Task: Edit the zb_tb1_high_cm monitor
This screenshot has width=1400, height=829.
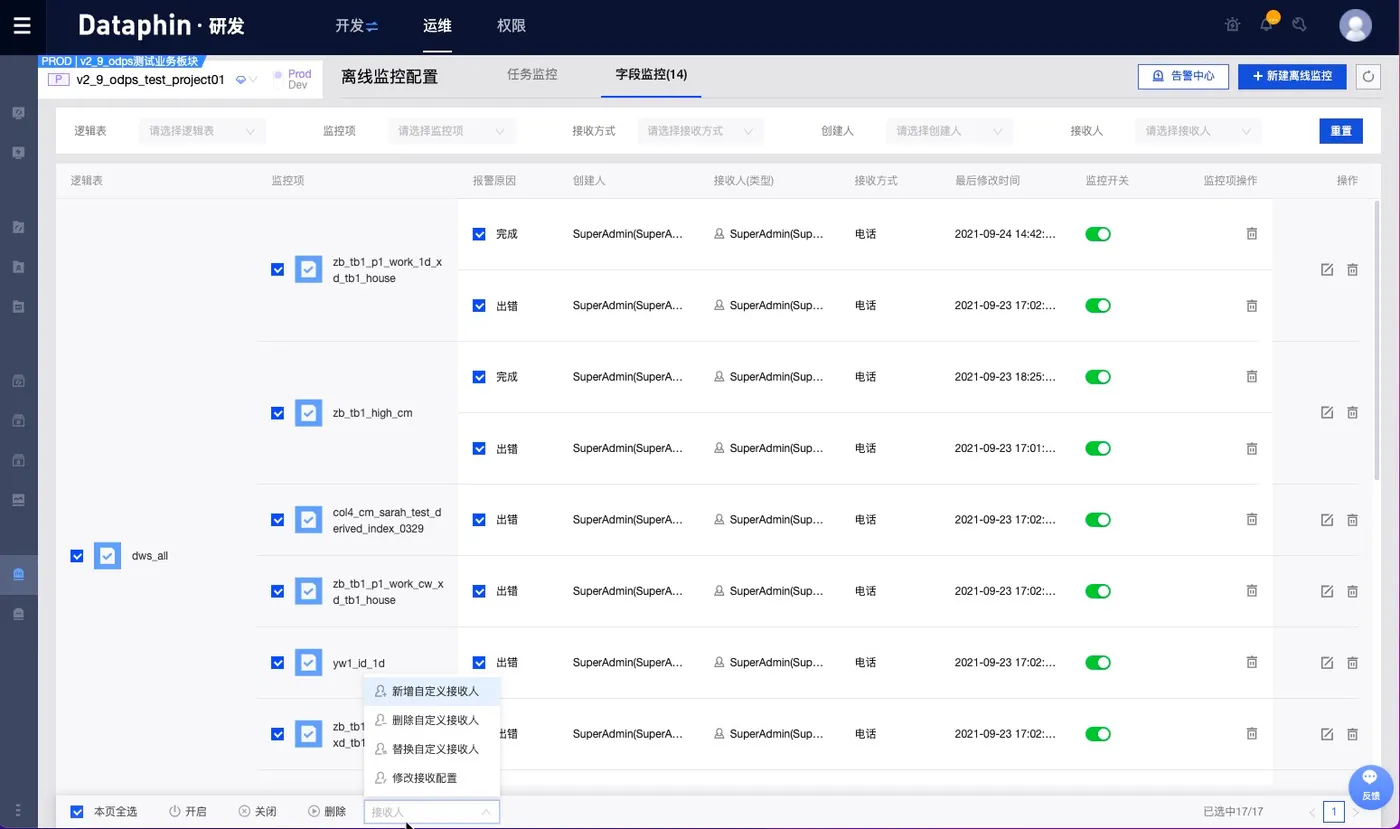Action: pyautogui.click(x=1327, y=412)
